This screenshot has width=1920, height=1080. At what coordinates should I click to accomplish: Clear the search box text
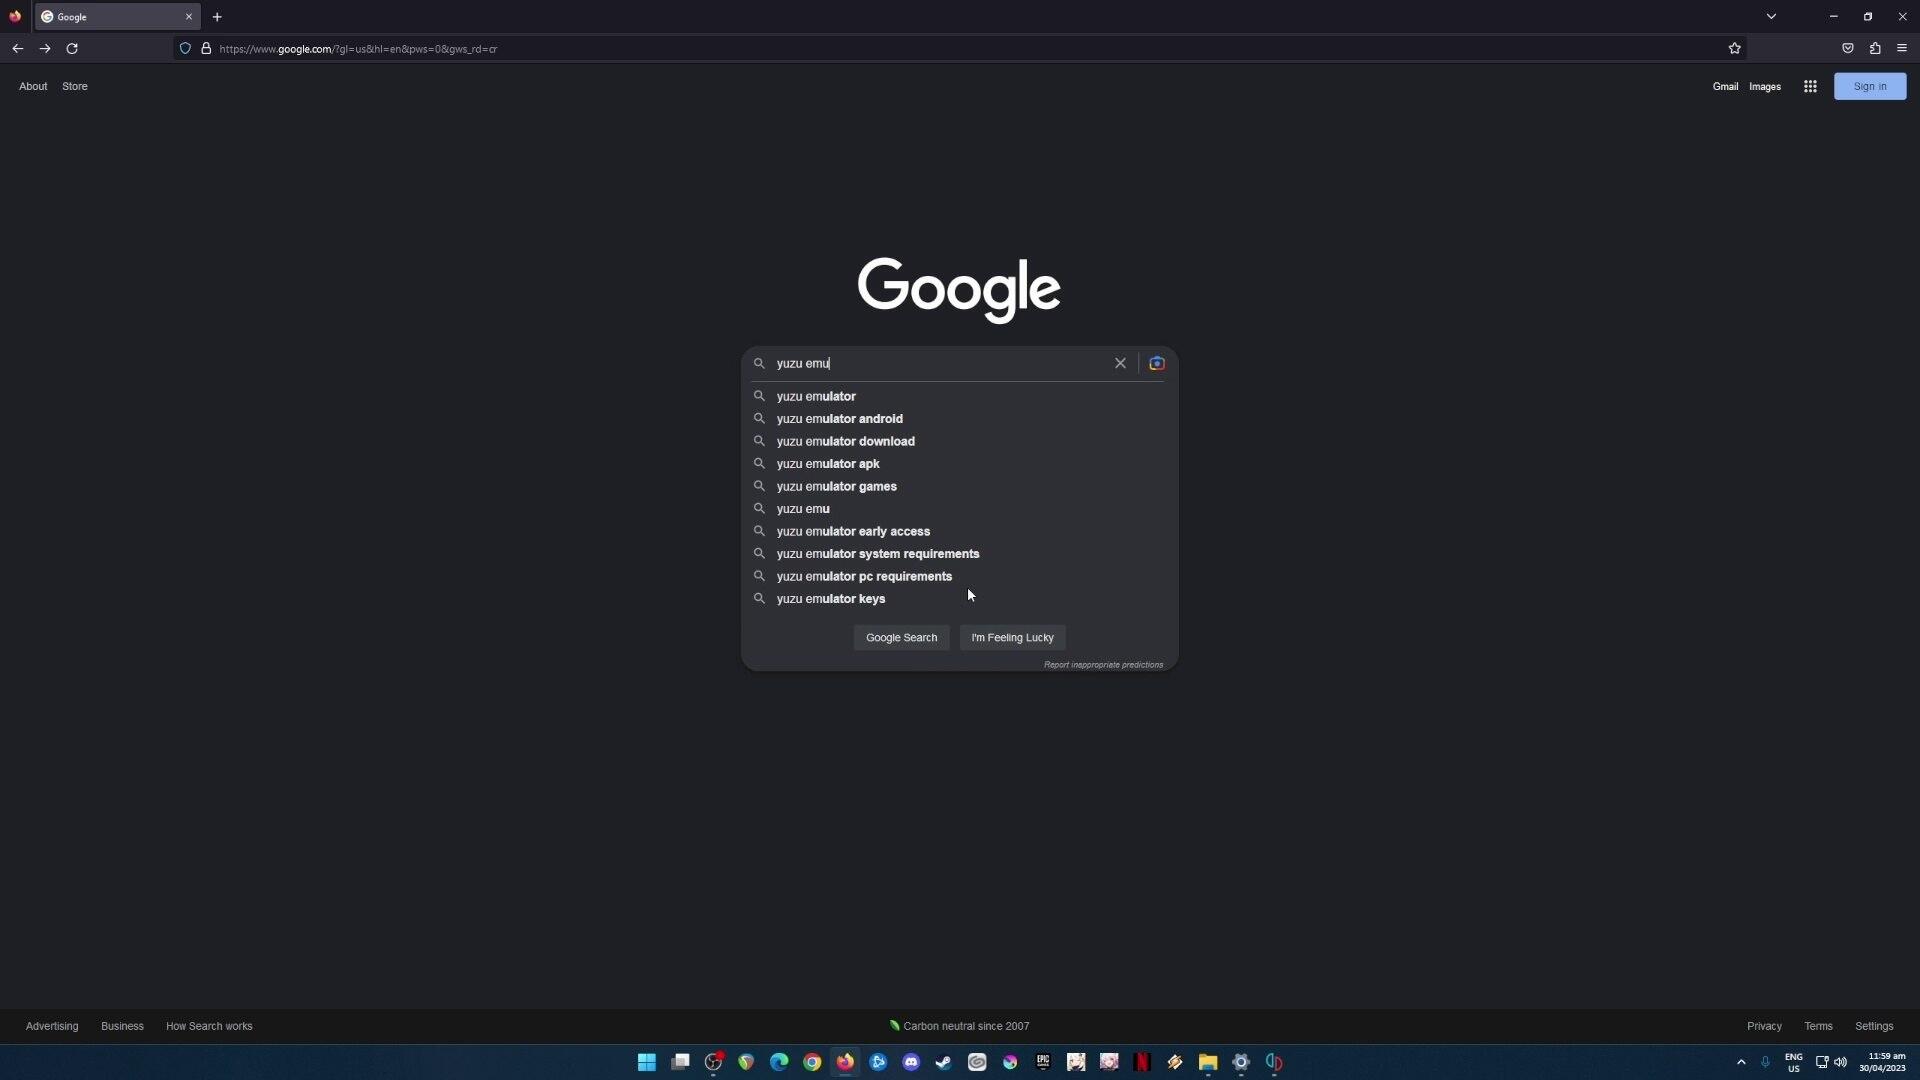1120,363
